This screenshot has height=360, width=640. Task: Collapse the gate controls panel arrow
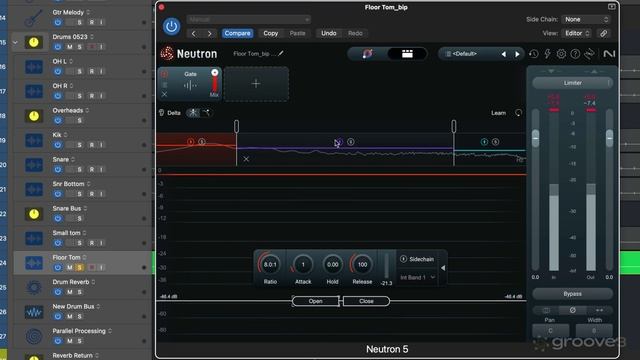click(x=443, y=268)
